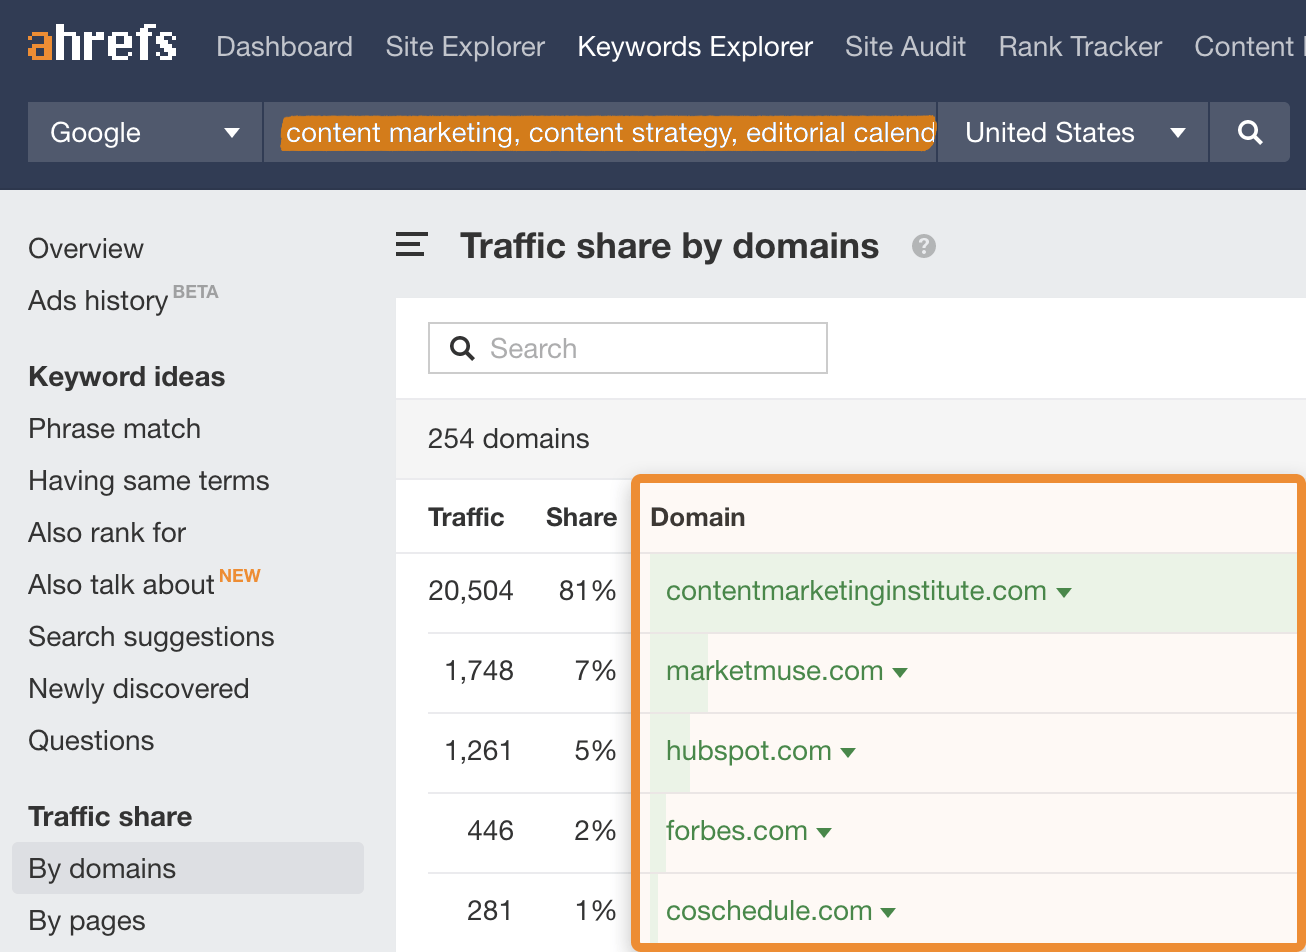Select Questions in the sidebar
Viewport: 1306px width, 952px height.
[x=91, y=741]
